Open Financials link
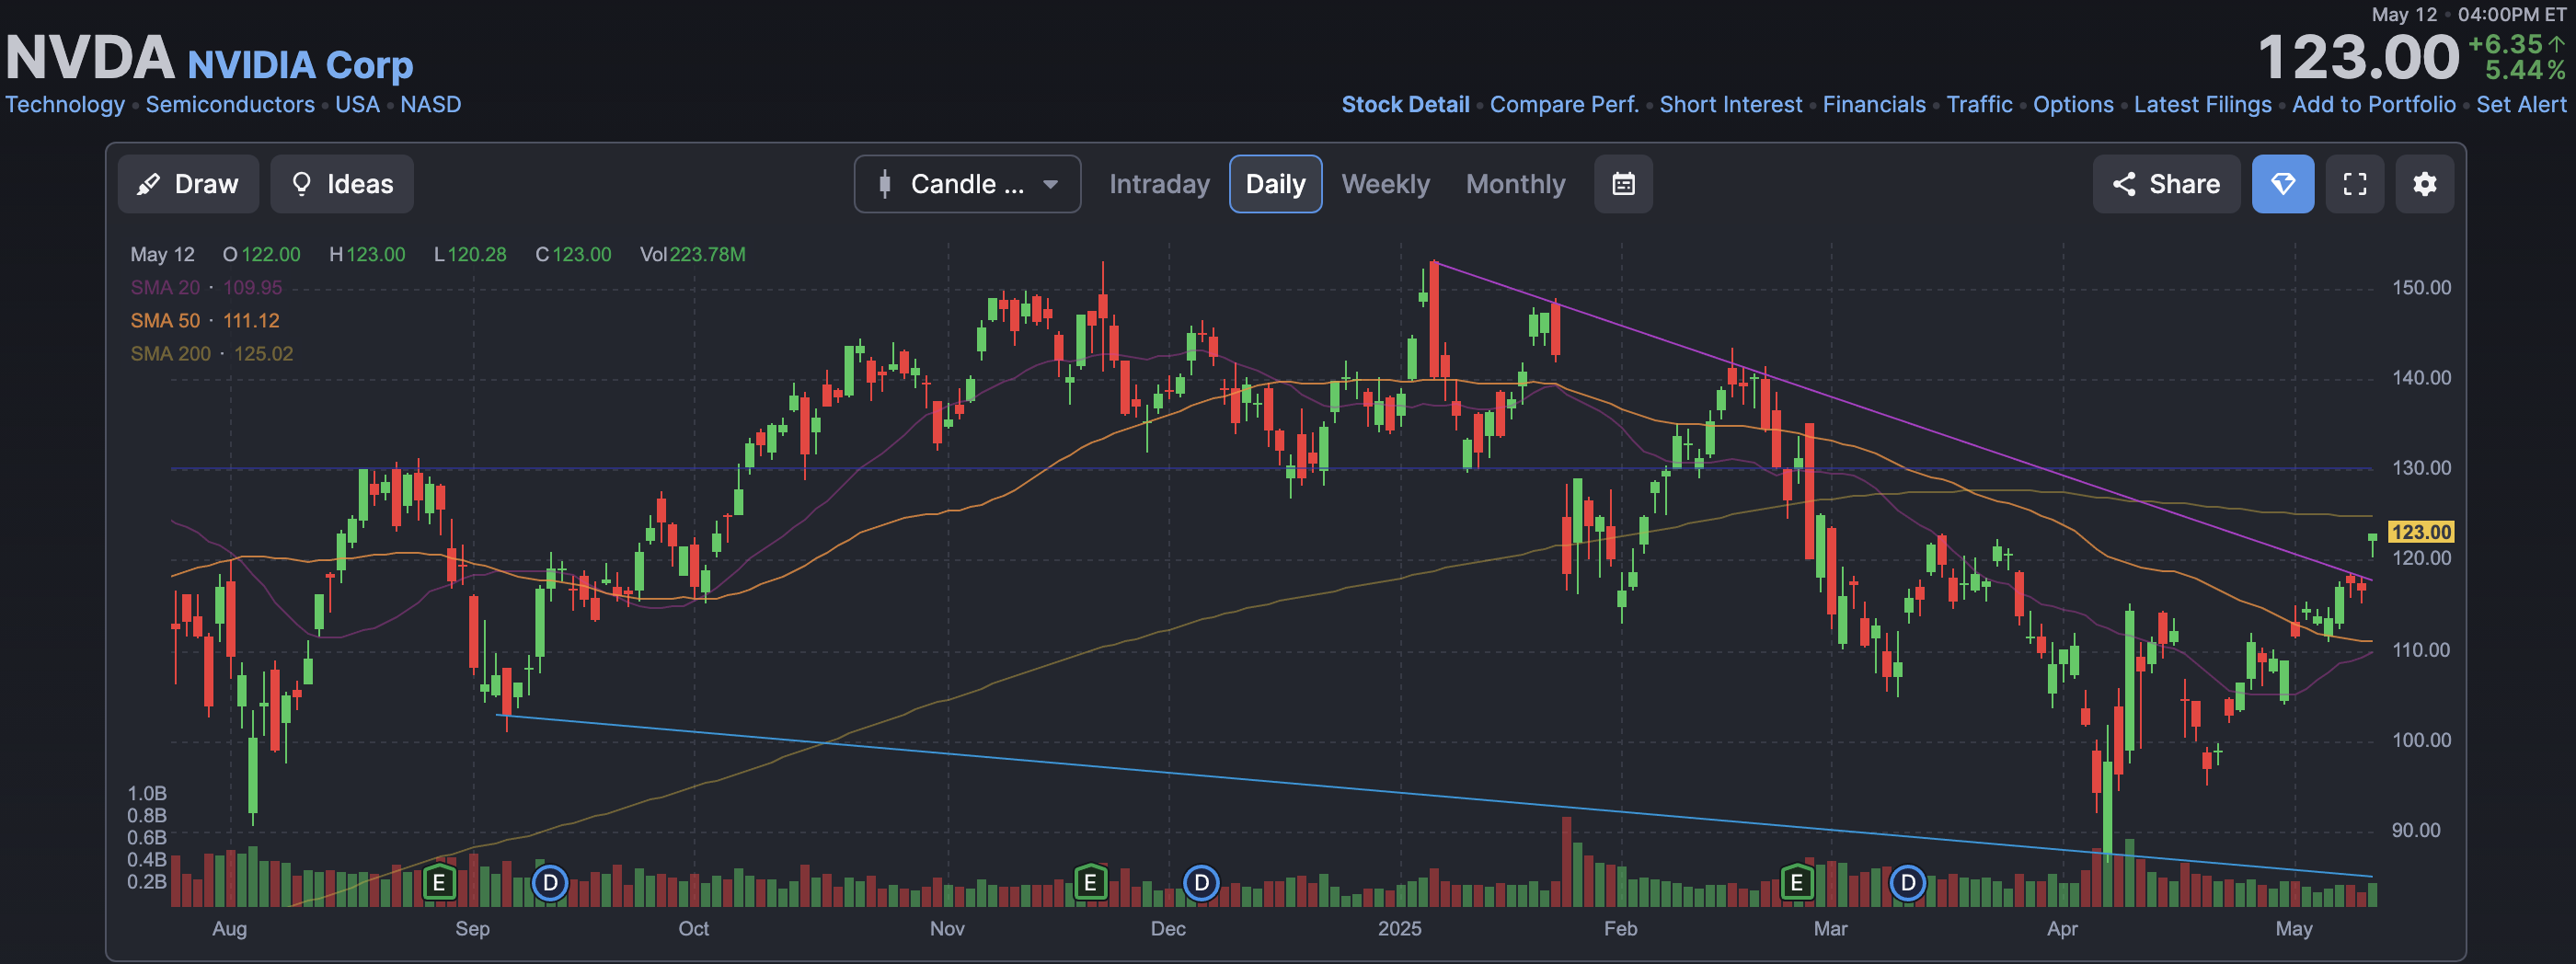Viewport: 2576px width, 964px height. 1874,104
